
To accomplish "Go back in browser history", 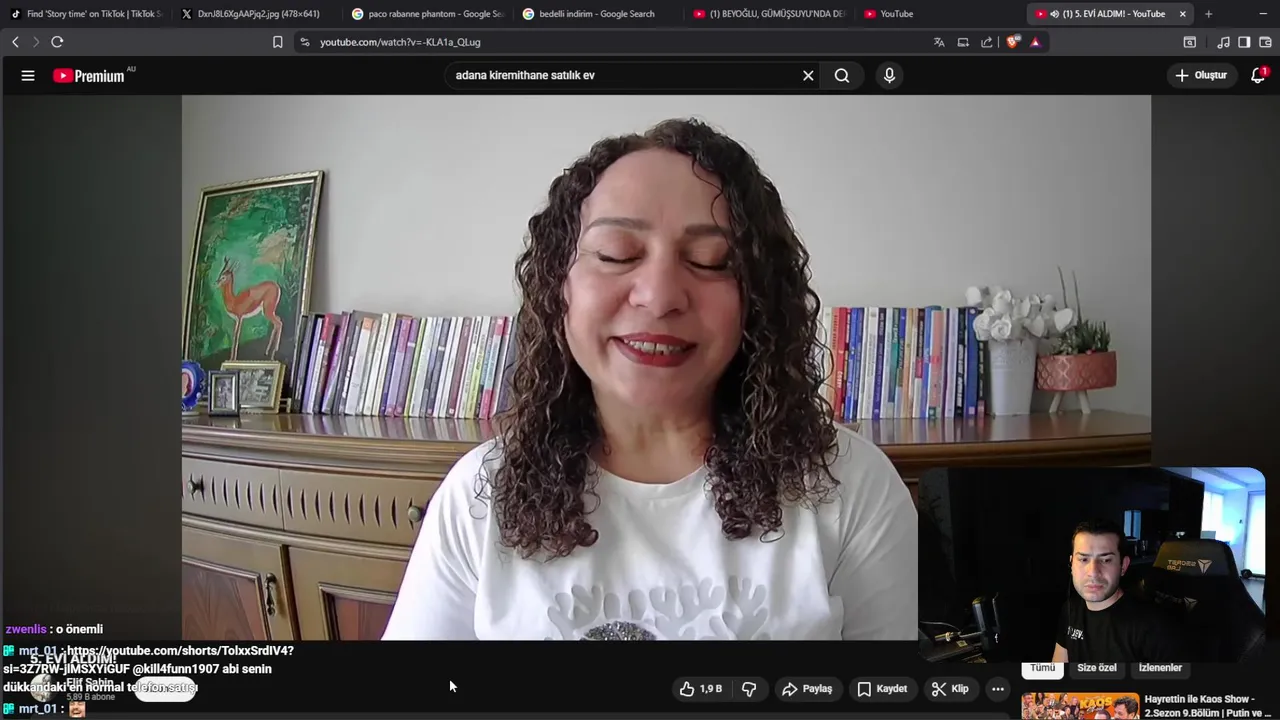I will tap(15, 42).
